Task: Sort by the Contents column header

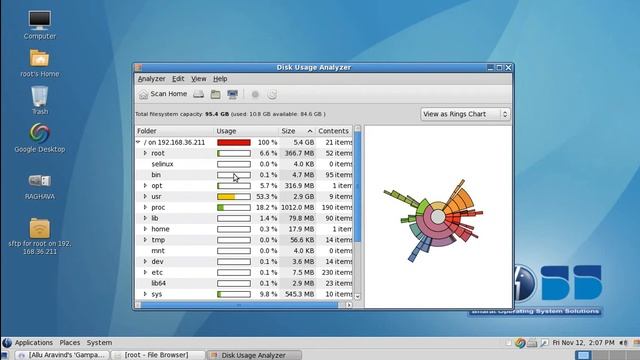Action: pos(334,131)
